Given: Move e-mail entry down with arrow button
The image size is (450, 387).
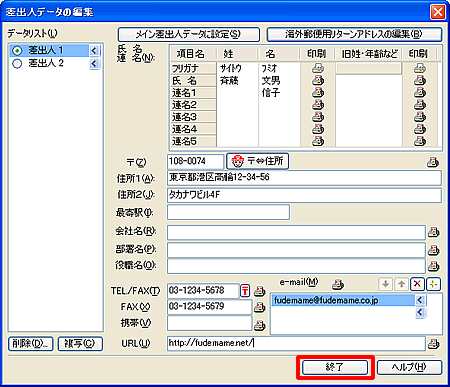Looking at the screenshot, I should pos(386,284).
